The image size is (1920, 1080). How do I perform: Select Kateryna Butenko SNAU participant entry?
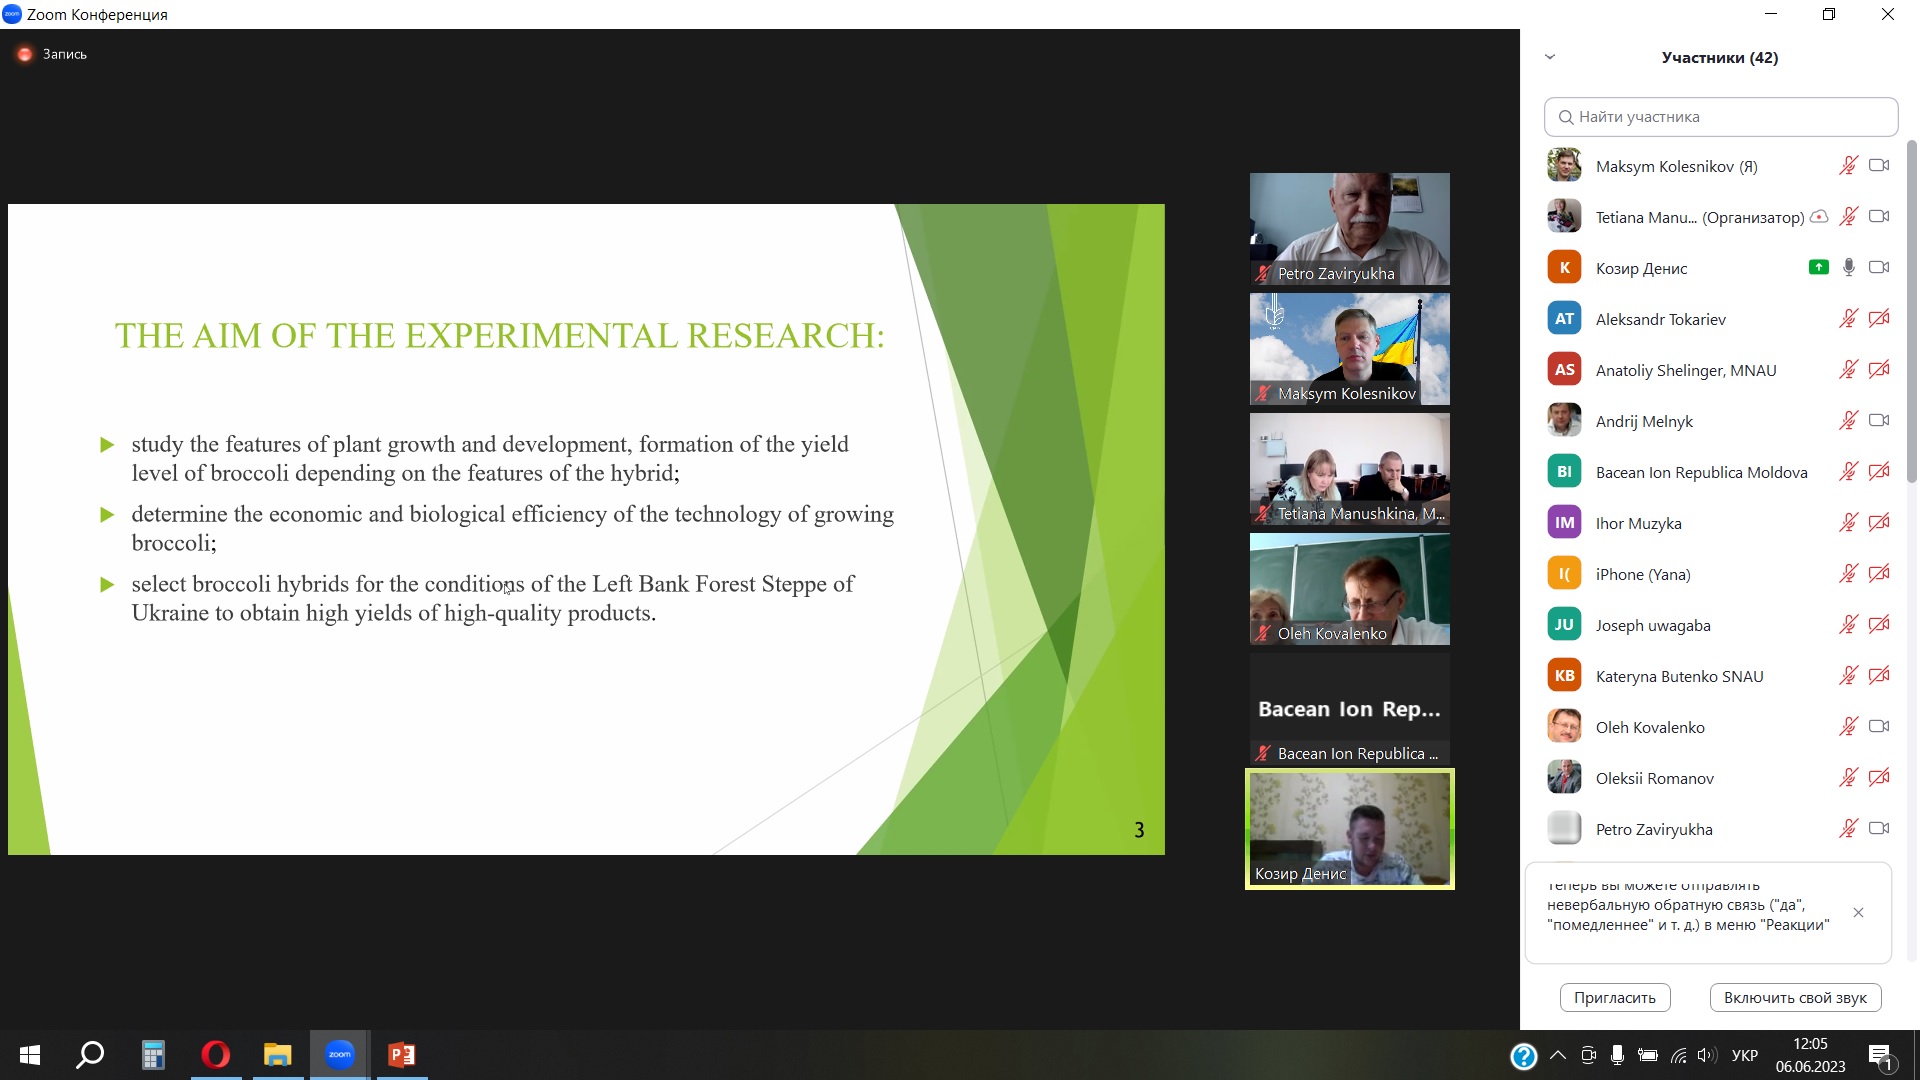[1679, 676]
